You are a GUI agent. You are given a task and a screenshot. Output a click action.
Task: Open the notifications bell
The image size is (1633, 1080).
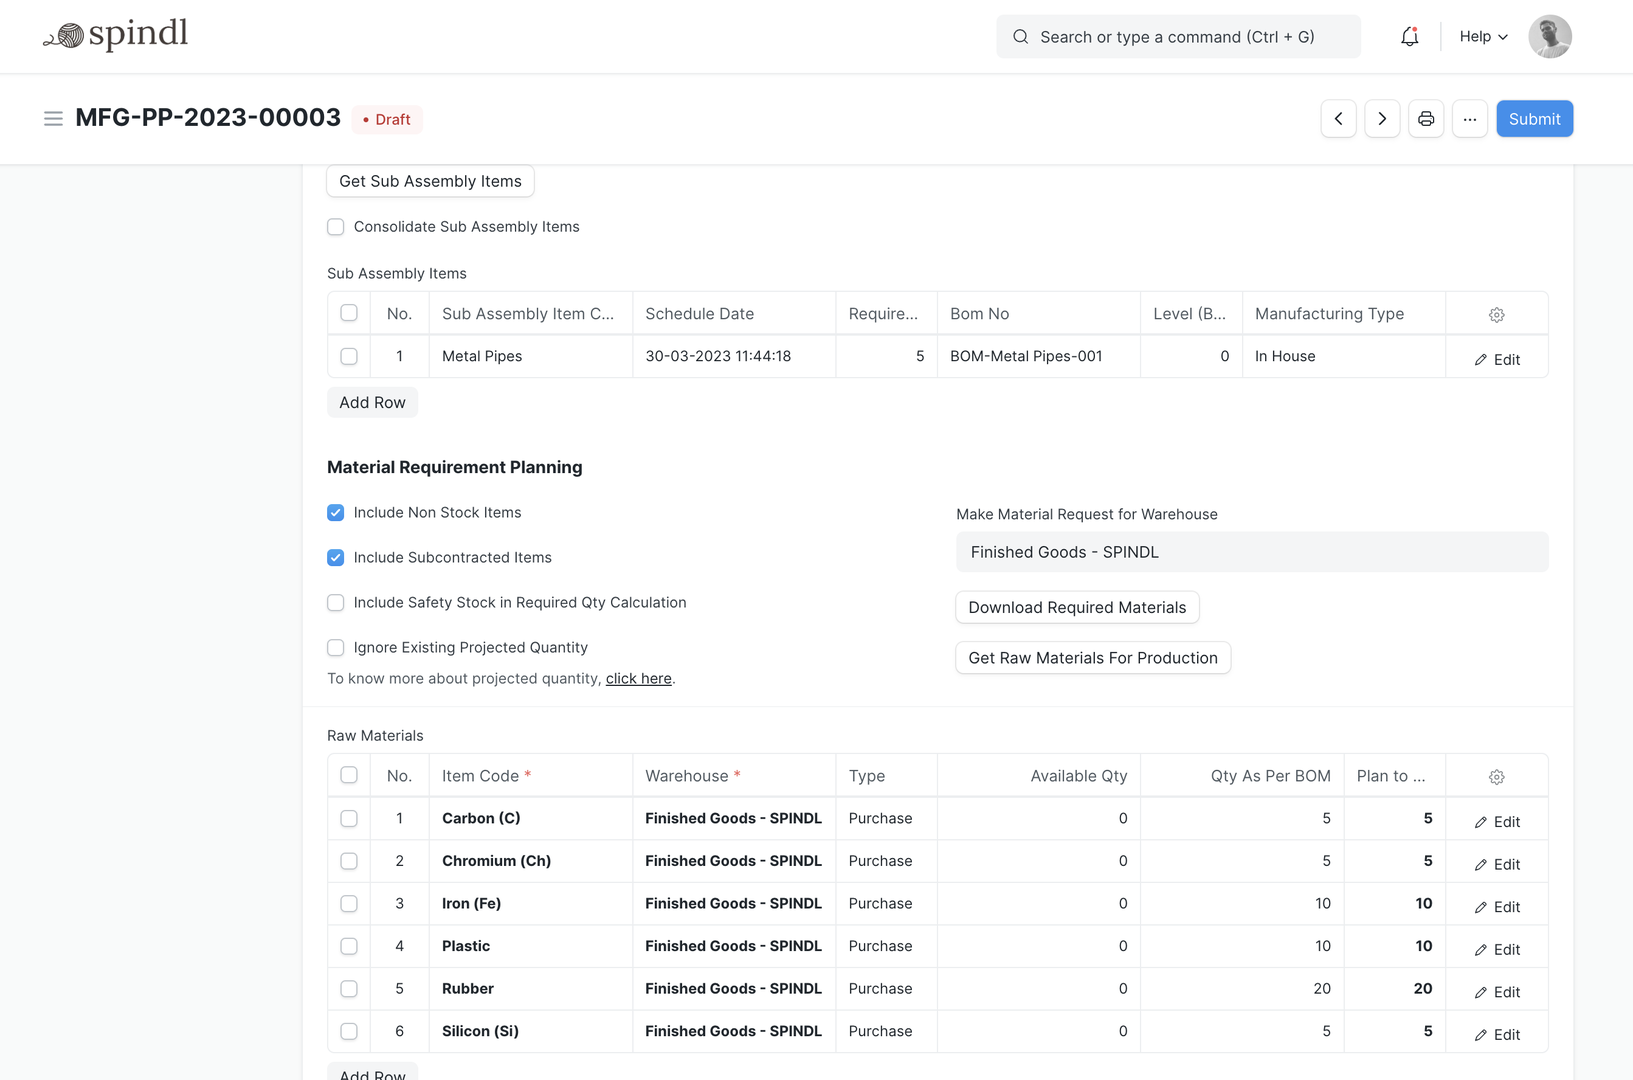tap(1409, 37)
